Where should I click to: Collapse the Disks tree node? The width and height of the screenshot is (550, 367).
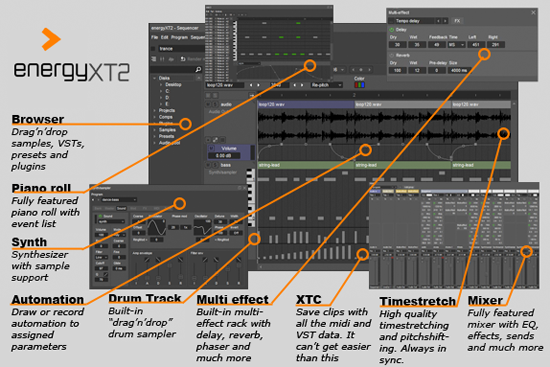tap(155, 78)
